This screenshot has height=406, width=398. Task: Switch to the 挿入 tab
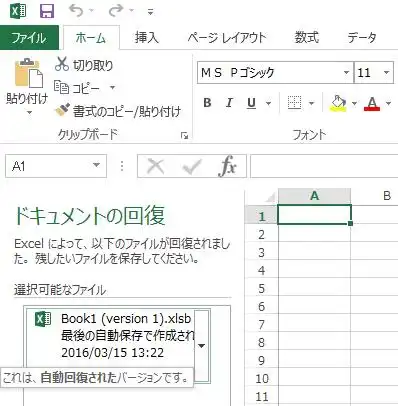click(x=147, y=38)
